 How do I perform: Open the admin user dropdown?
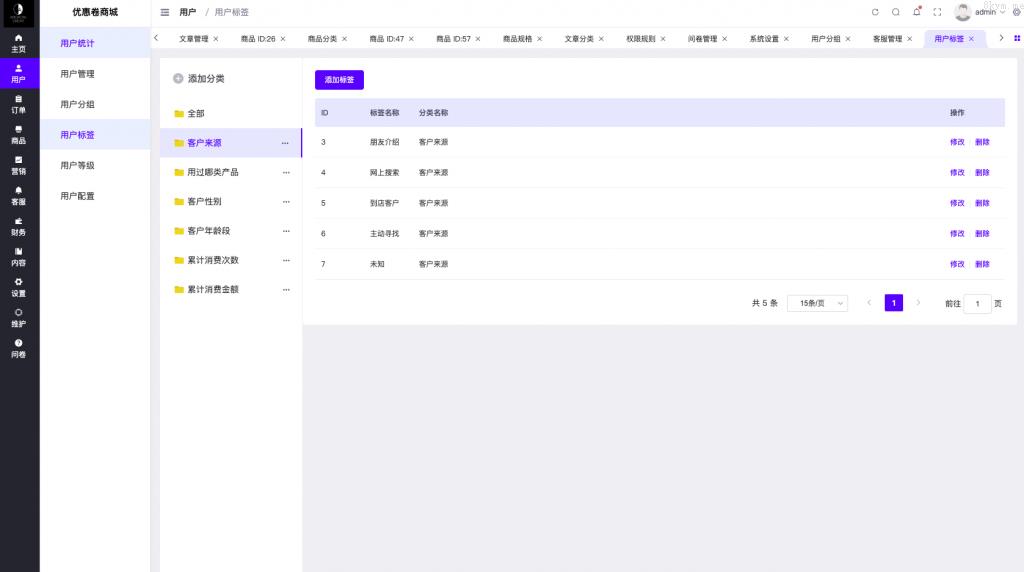(x=988, y=12)
